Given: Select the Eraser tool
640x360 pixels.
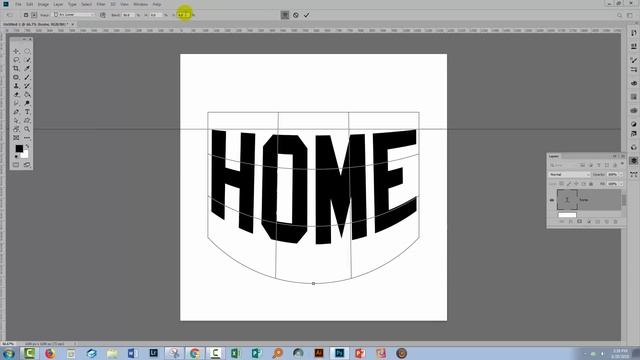Looking at the screenshot, I should (x=16, y=94).
